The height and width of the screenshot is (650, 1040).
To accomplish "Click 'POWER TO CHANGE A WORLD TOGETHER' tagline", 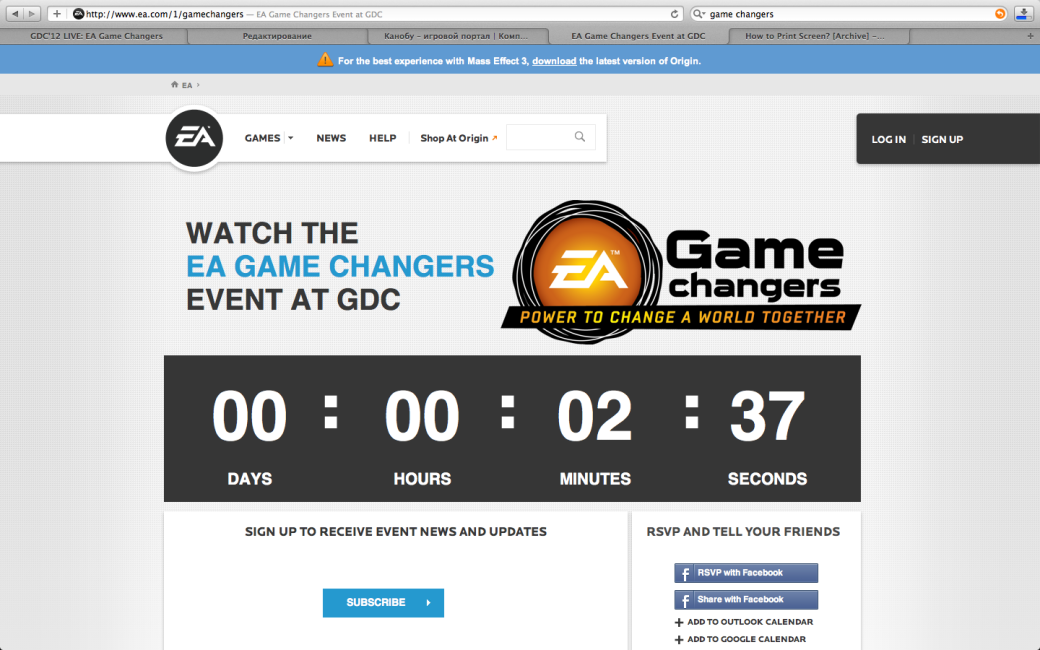I will (682, 317).
